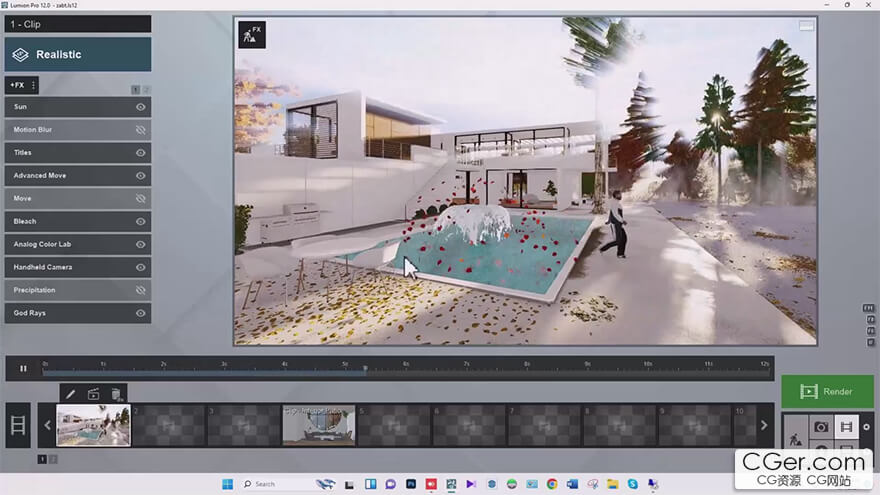Switch to effects page 2 tab
The width and height of the screenshot is (880, 495).
[146, 90]
